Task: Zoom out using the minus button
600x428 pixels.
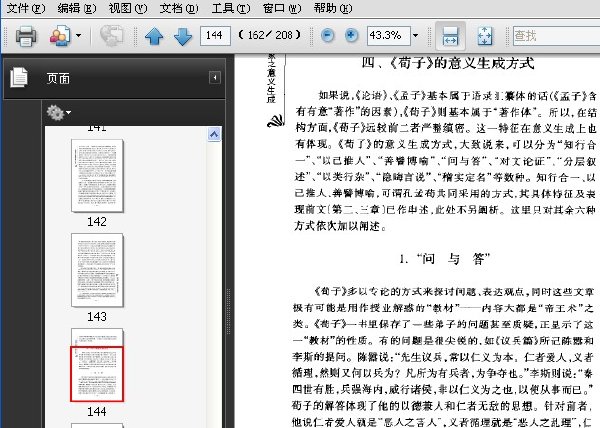Action: pos(327,36)
